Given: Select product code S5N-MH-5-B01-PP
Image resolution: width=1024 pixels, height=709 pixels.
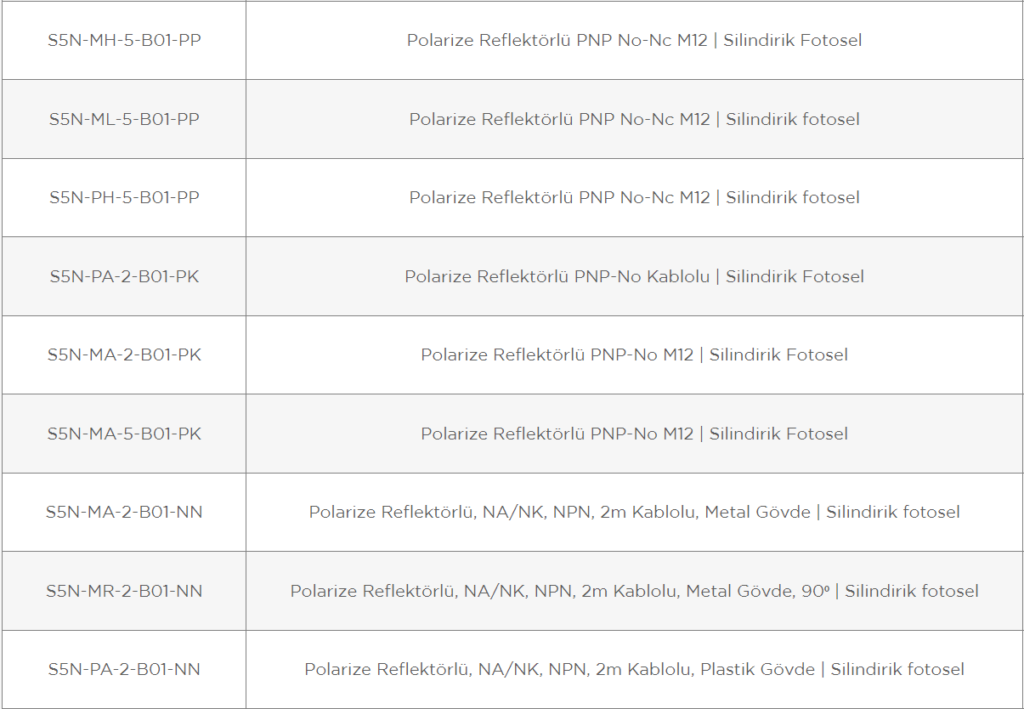Looking at the screenshot, I should pos(124,40).
